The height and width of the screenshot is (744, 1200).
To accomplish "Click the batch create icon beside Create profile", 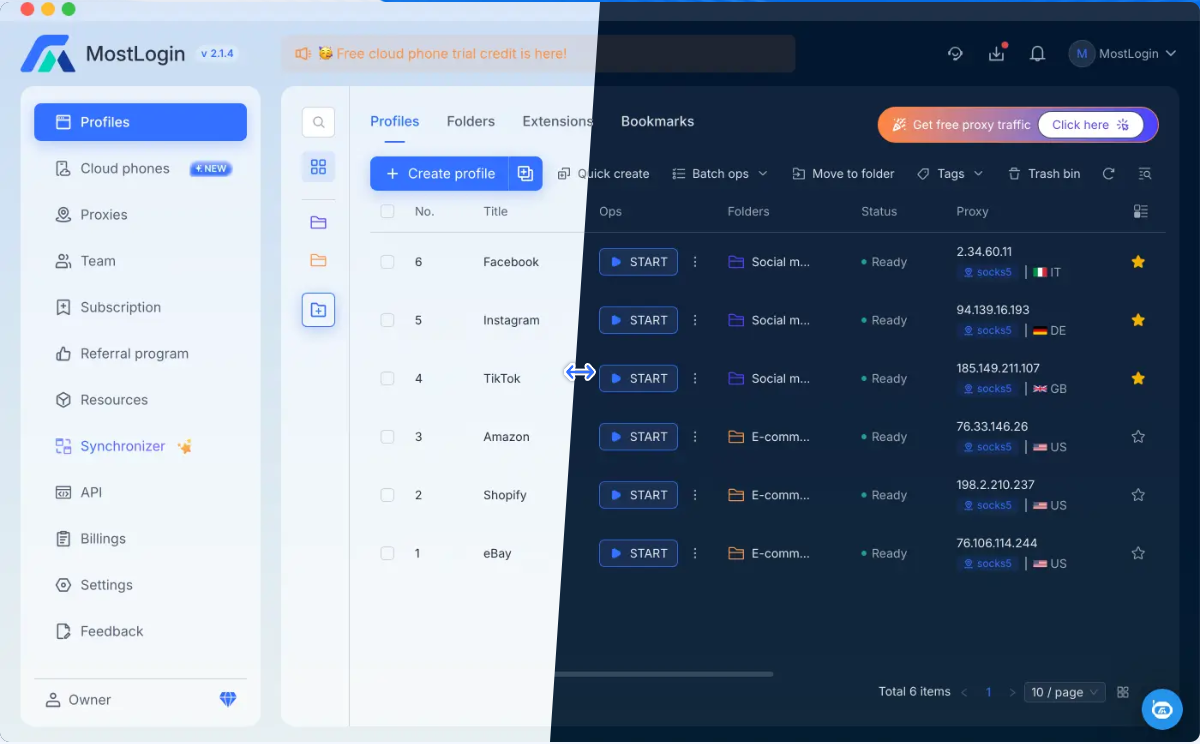I will (x=525, y=173).
